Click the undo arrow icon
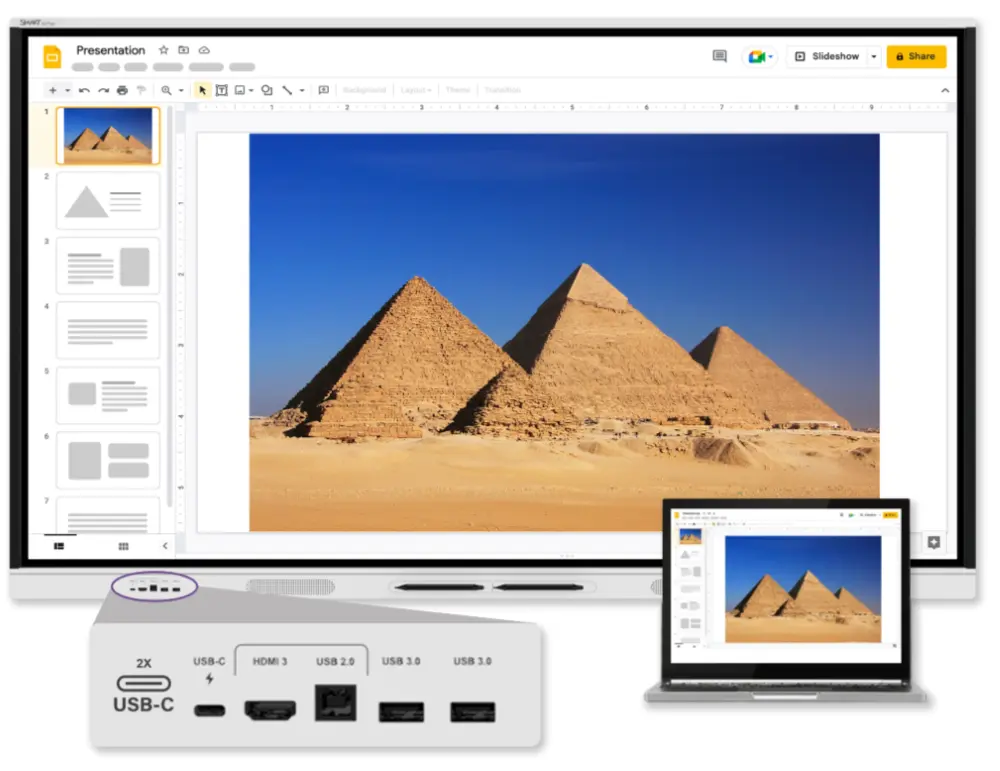This screenshot has height=771, width=1000. click(x=84, y=91)
